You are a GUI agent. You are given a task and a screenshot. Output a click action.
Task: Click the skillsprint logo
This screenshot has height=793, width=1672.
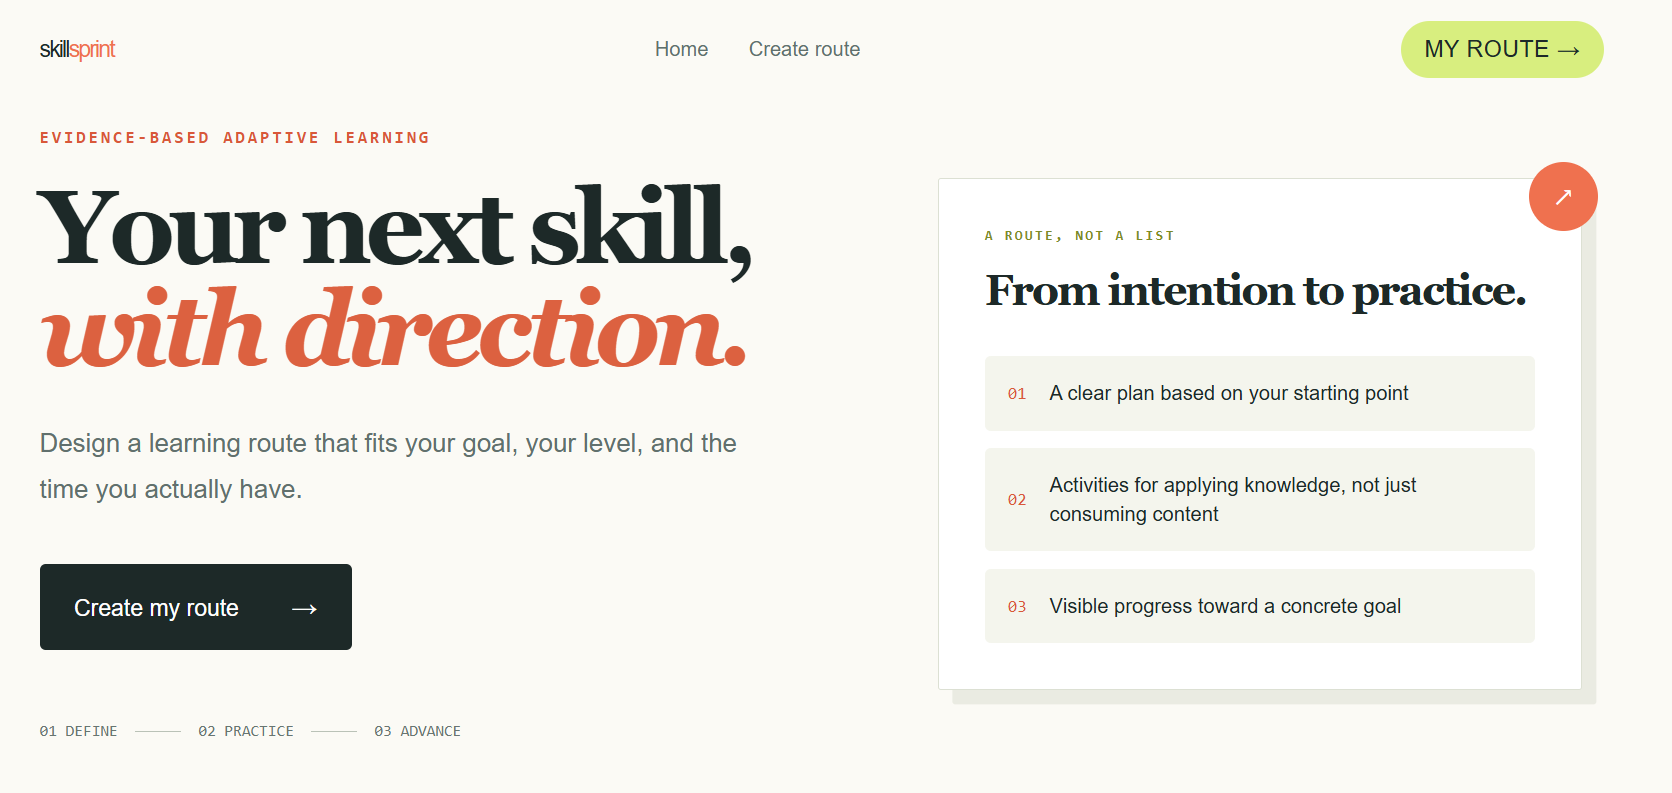coord(78,49)
